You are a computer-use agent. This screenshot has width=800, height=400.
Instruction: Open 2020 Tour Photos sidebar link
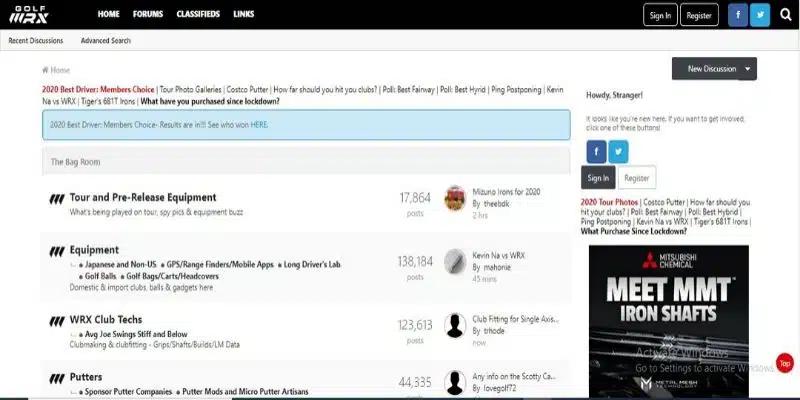pyautogui.click(x=609, y=202)
